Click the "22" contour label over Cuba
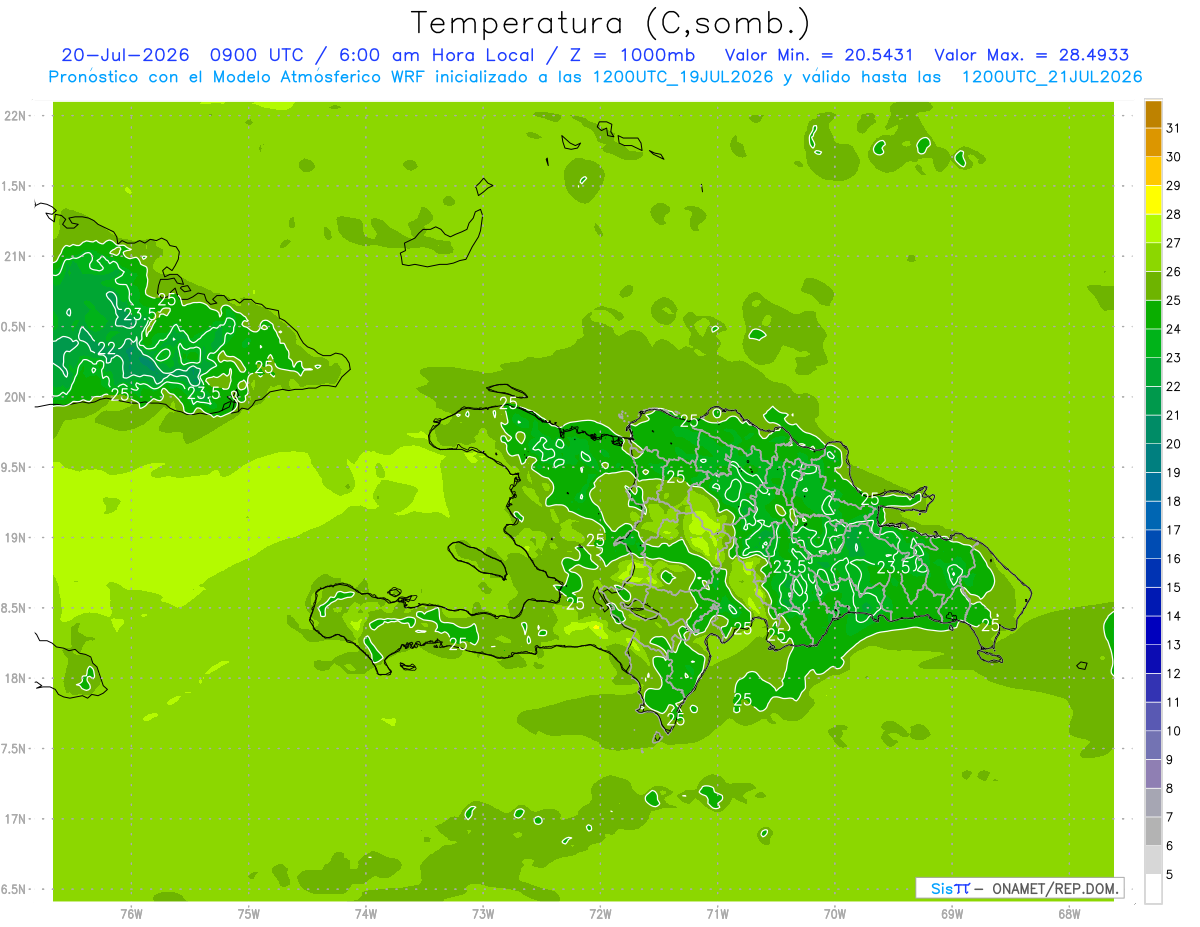The image size is (1200, 927). pyautogui.click(x=105, y=347)
